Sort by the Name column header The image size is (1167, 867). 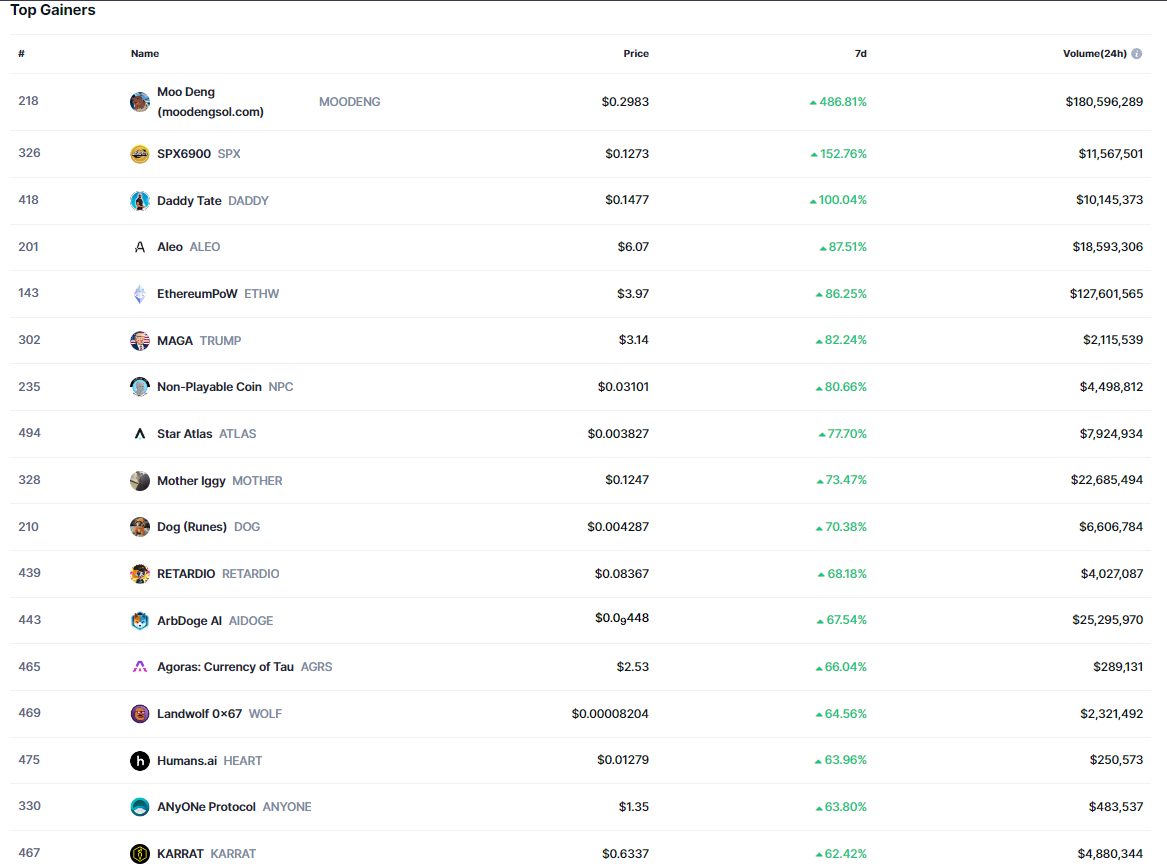(145, 54)
